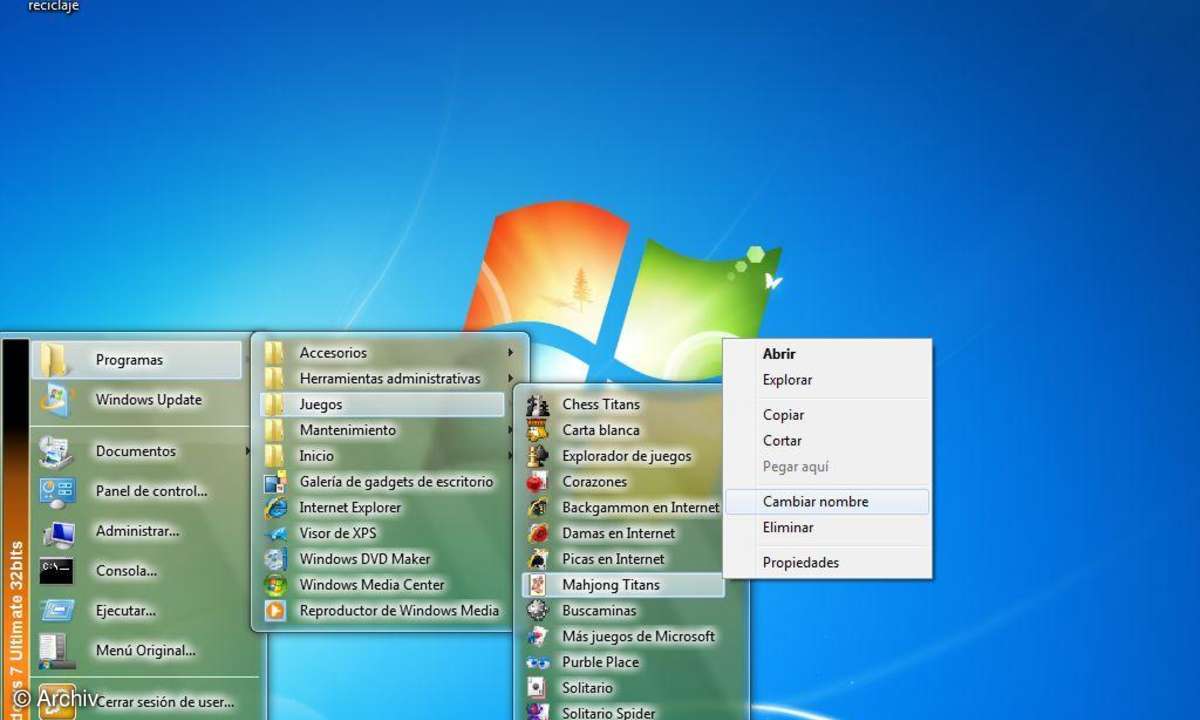This screenshot has width=1200, height=720.
Task: Click Cerrar sesión de user
Action: 165,702
